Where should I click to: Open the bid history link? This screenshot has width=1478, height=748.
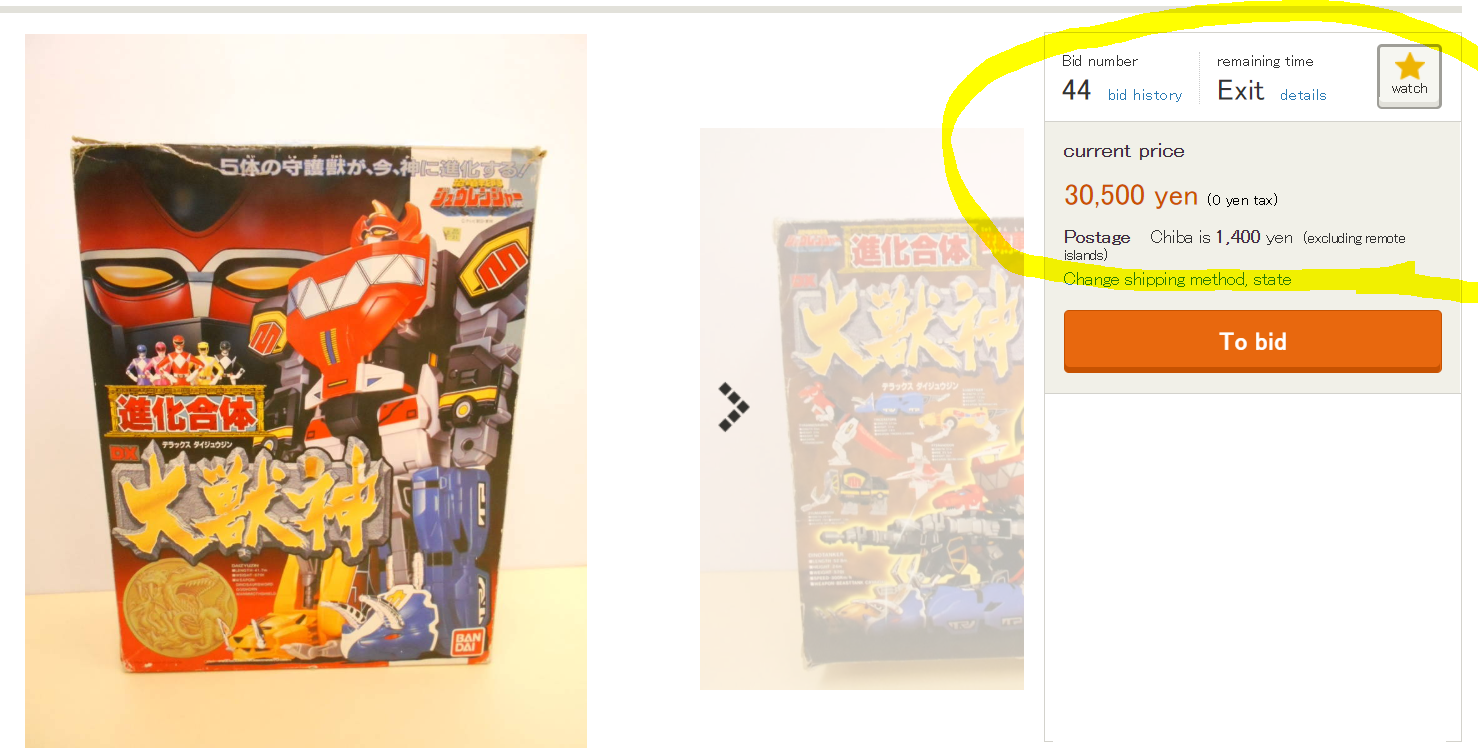coord(1145,95)
